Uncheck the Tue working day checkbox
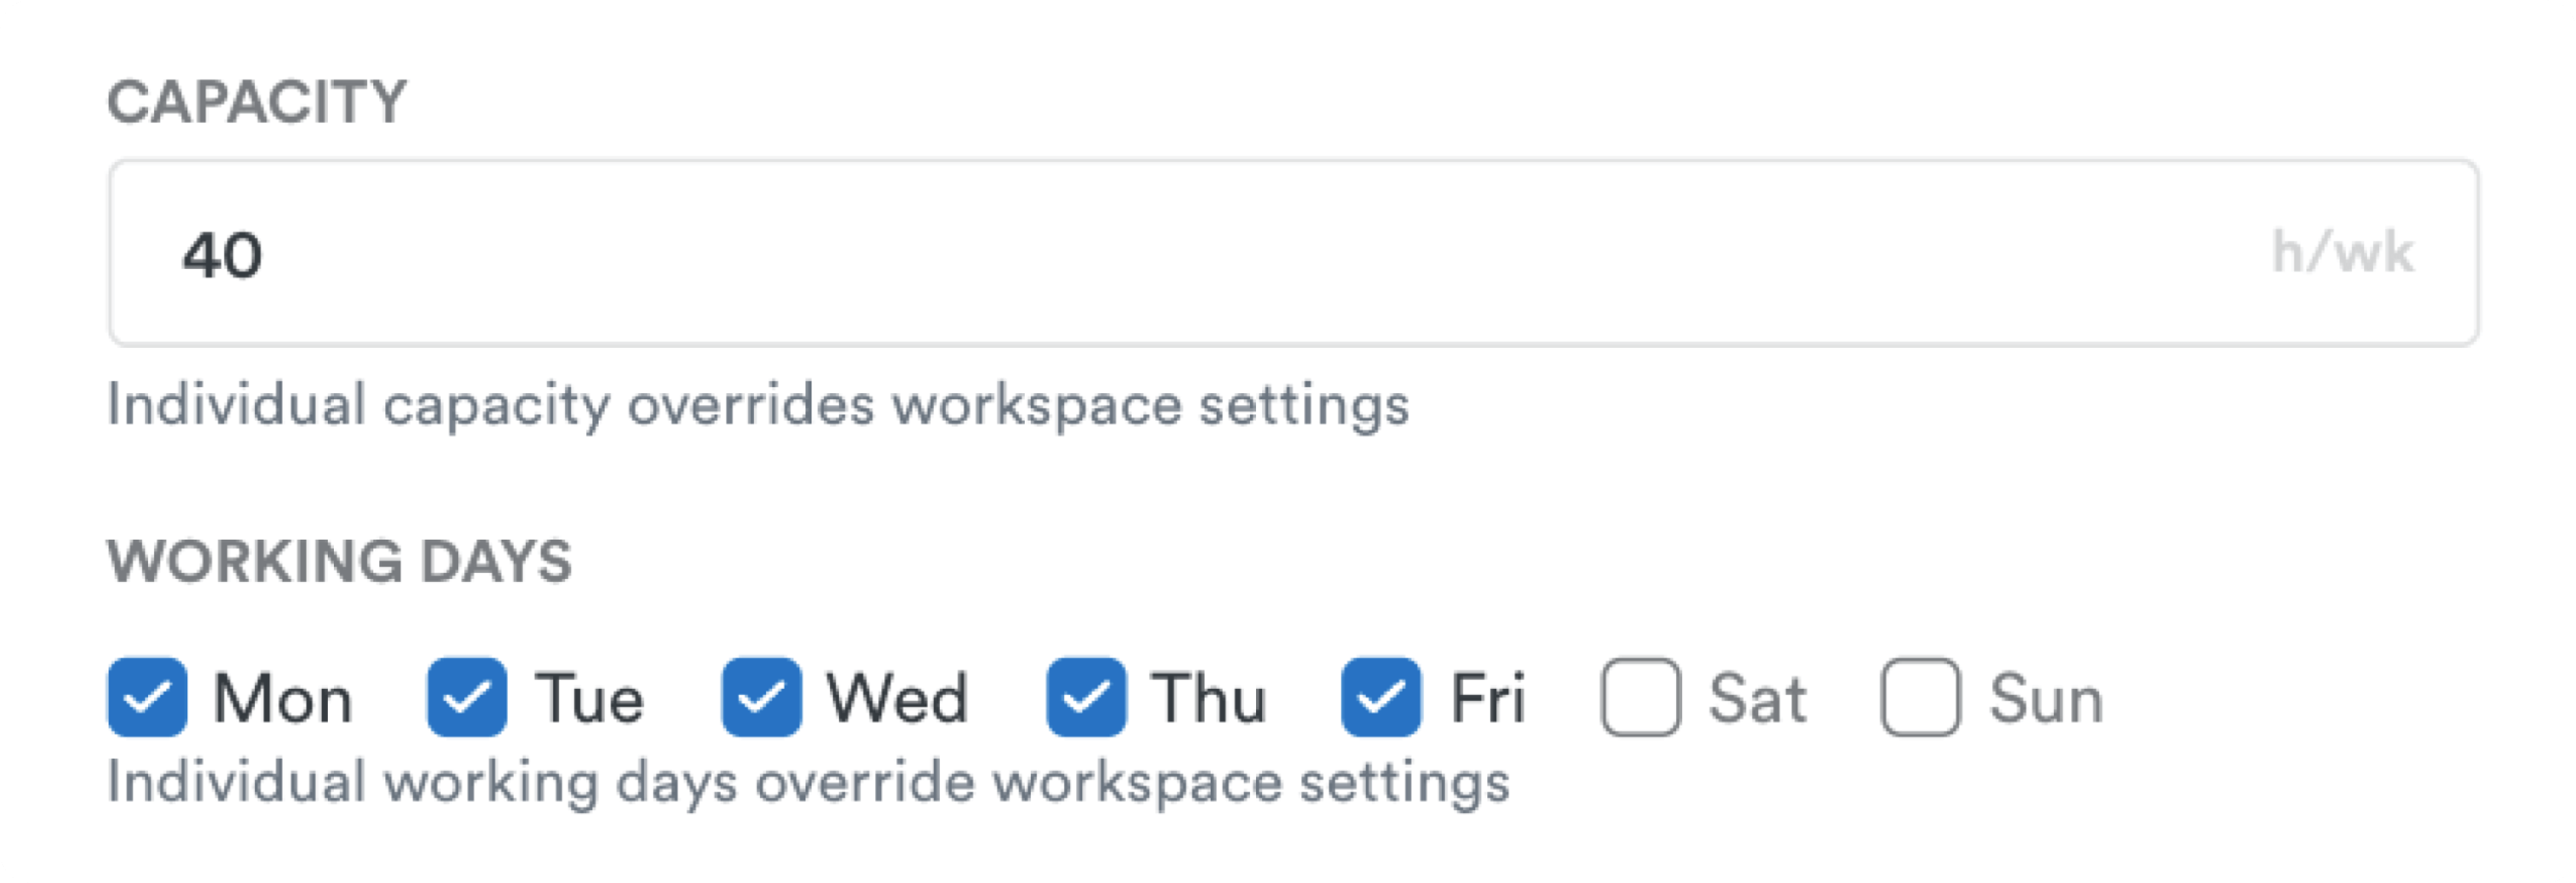The height and width of the screenshot is (883, 2576). [466, 697]
